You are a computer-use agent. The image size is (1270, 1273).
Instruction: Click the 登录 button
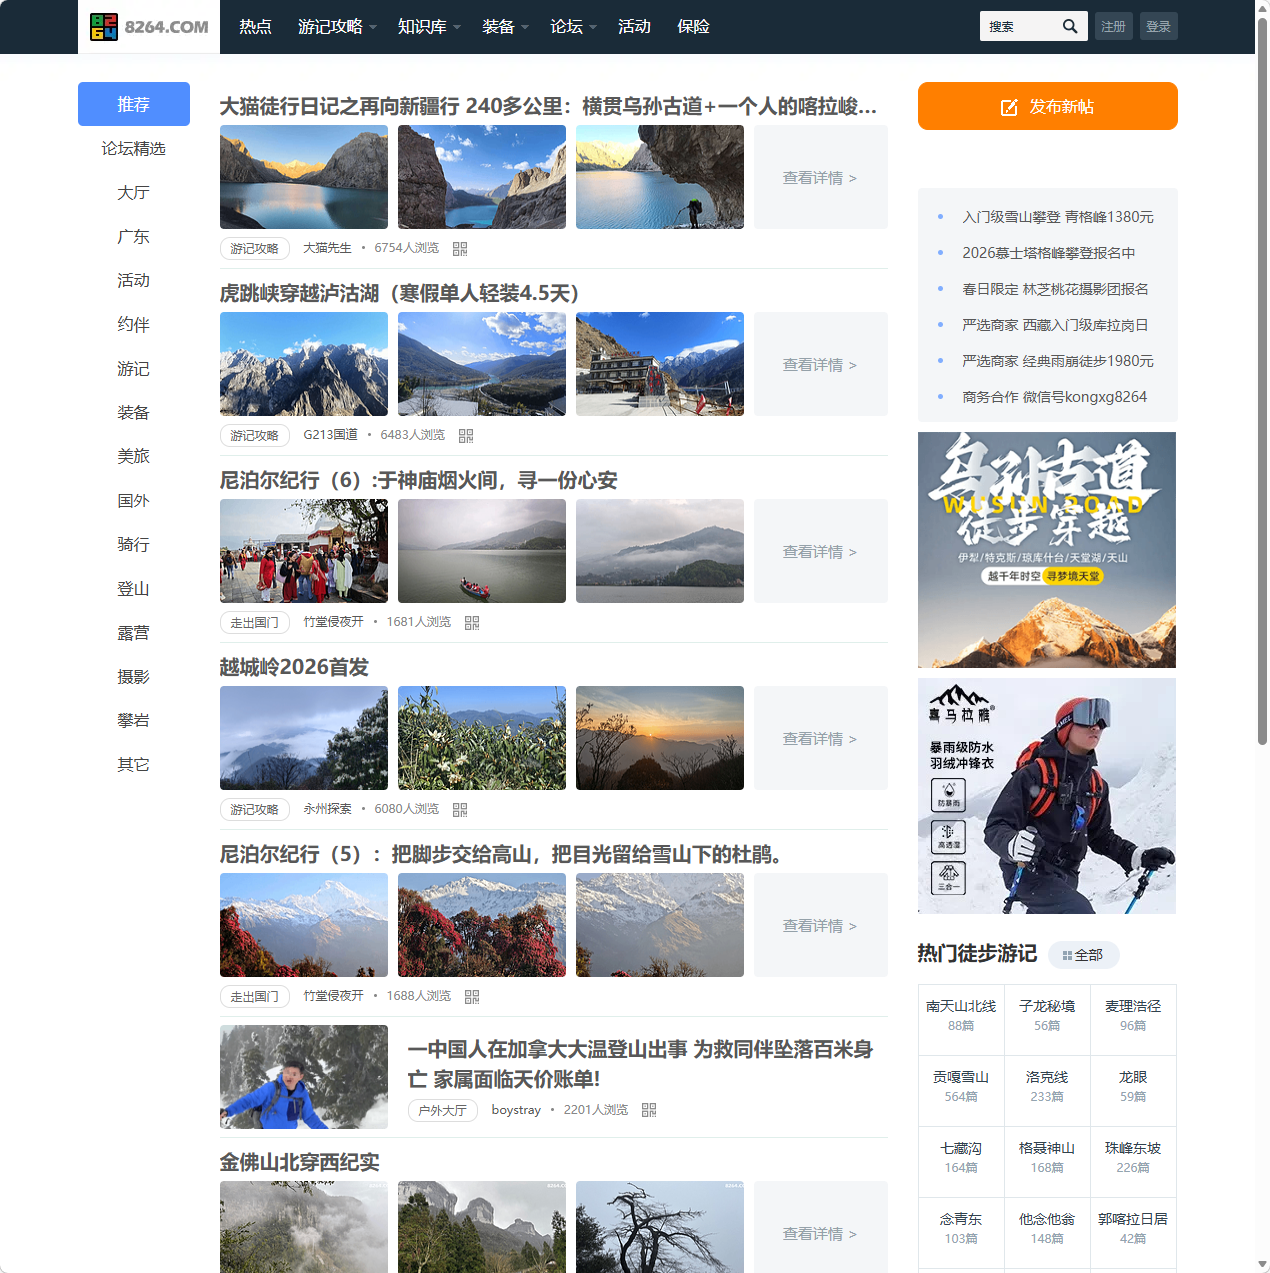pyautogui.click(x=1158, y=26)
